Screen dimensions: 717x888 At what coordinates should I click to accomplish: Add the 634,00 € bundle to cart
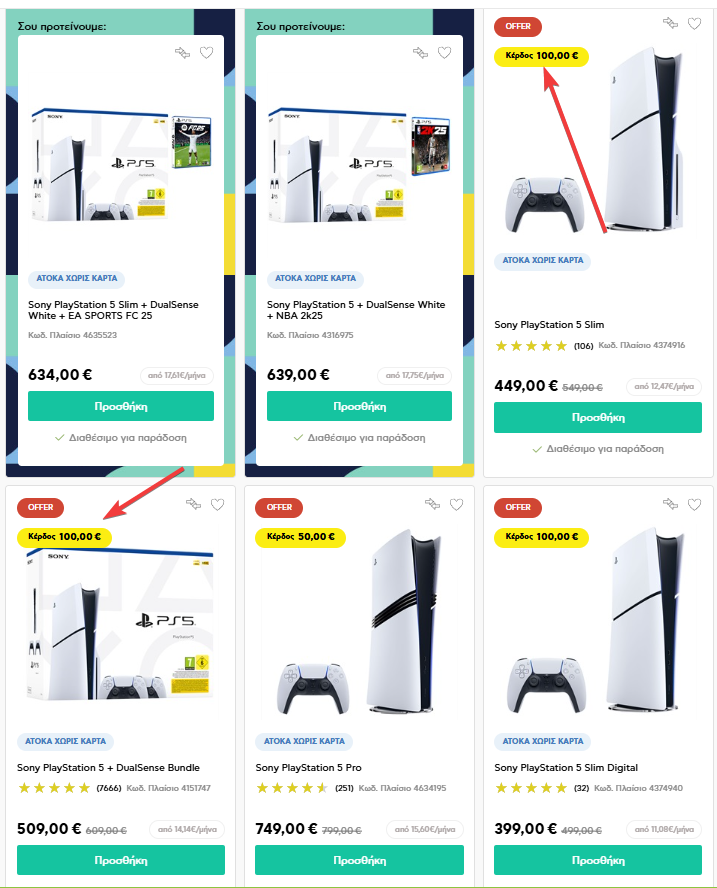tap(121, 406)
